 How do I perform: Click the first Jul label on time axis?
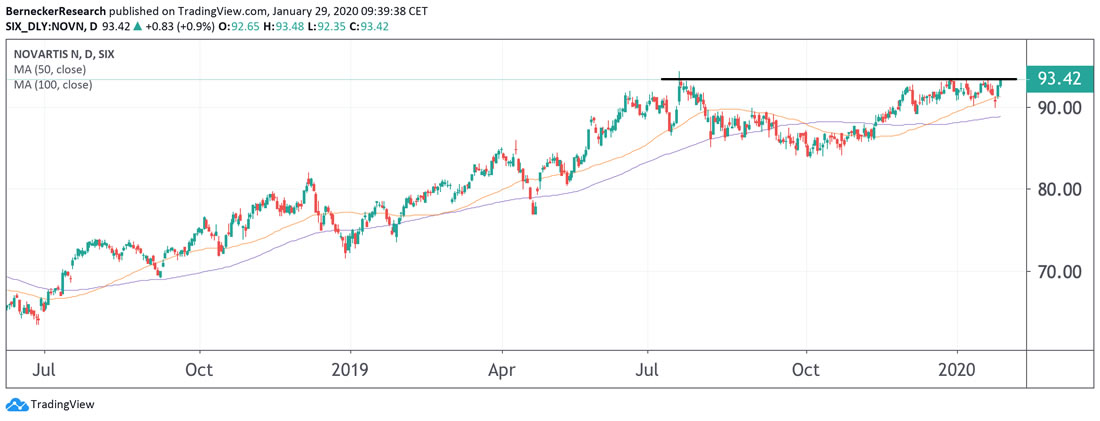(45, 370)
